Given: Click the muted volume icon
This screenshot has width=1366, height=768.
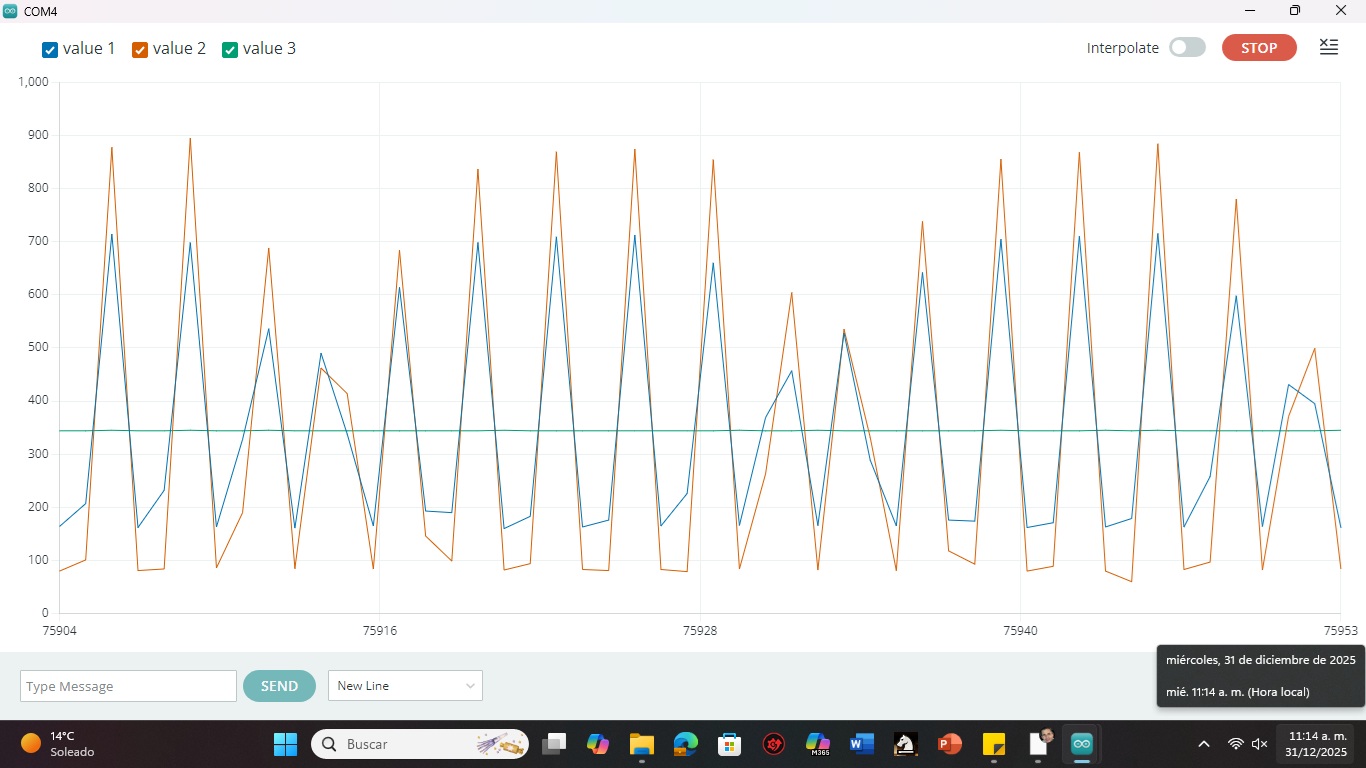Looking at the screenshot, I should [1260, 744].
